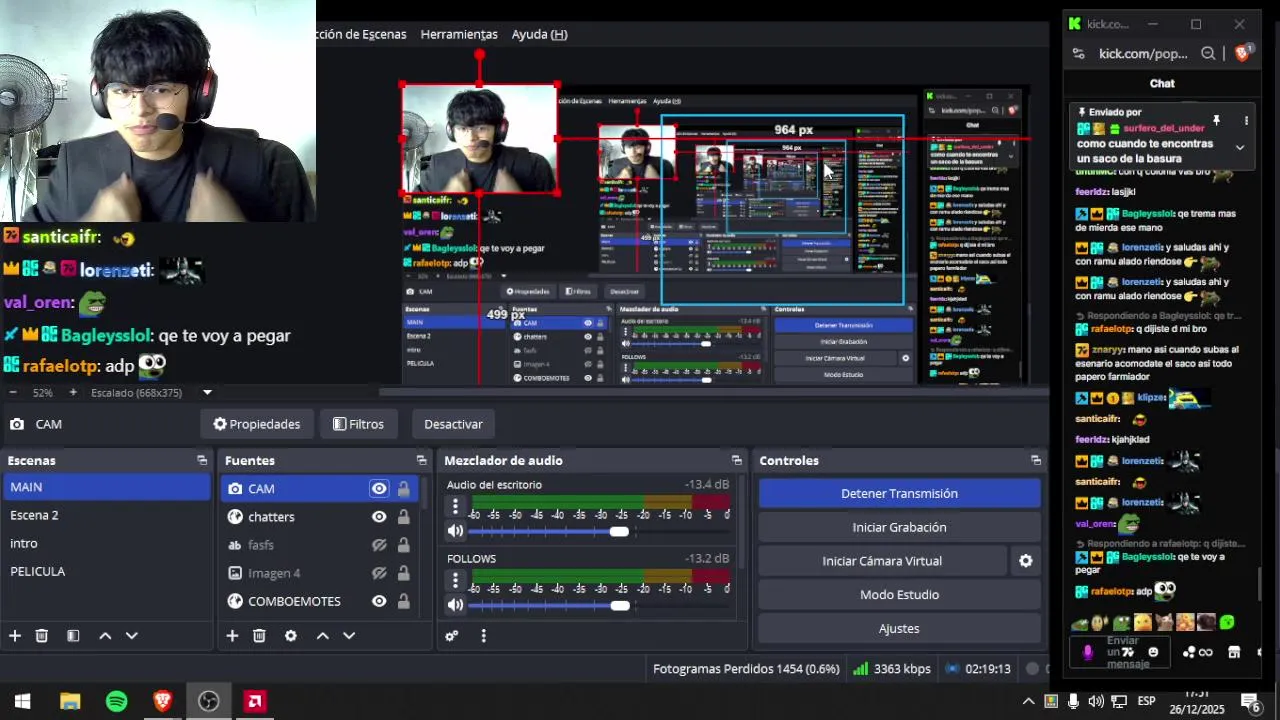Viewport: 1280px width, 720px height.
Task: Open Spotify from the taskbar
Action: [116, 701]
